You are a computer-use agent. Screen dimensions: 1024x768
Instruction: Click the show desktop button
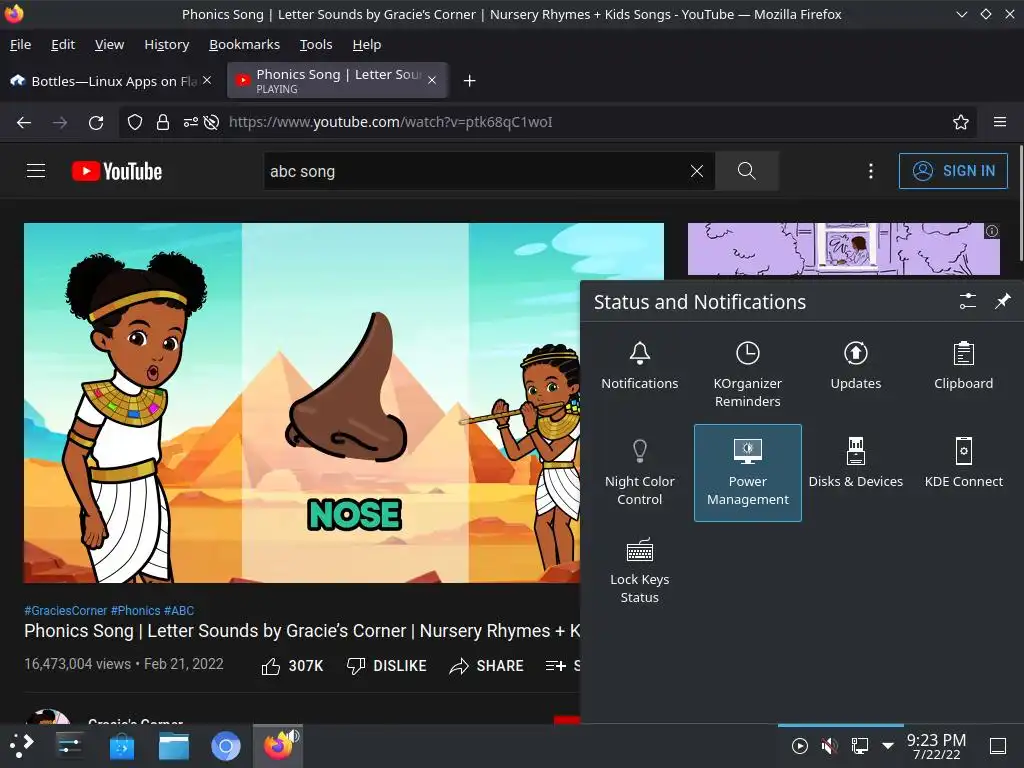[998, 745]
